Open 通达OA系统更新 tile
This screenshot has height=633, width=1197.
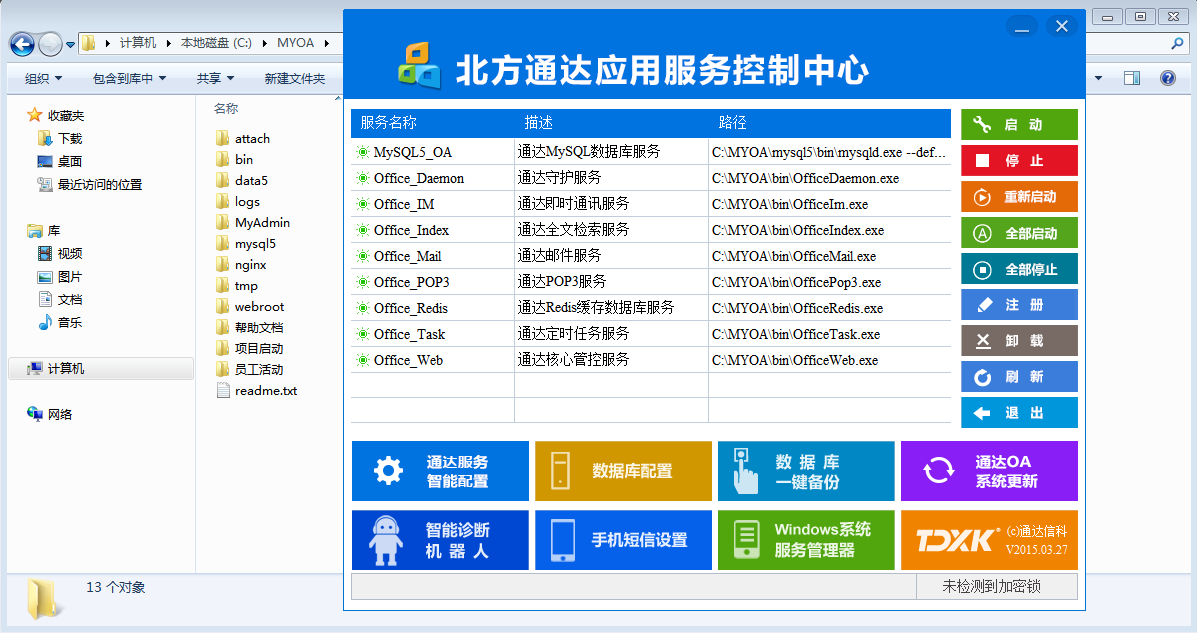point(989,471)
